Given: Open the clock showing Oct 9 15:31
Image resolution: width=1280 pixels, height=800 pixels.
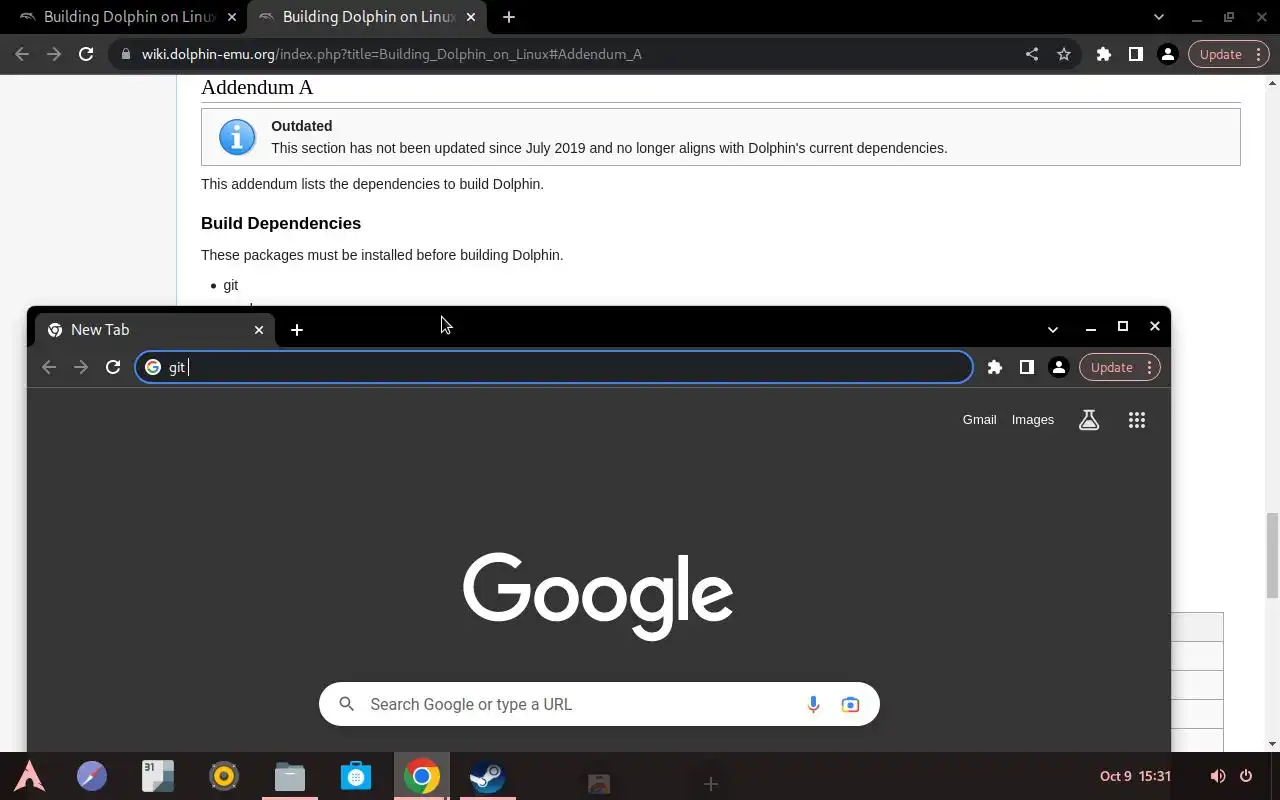Looking at the screenshot, I should point(1135,776).
